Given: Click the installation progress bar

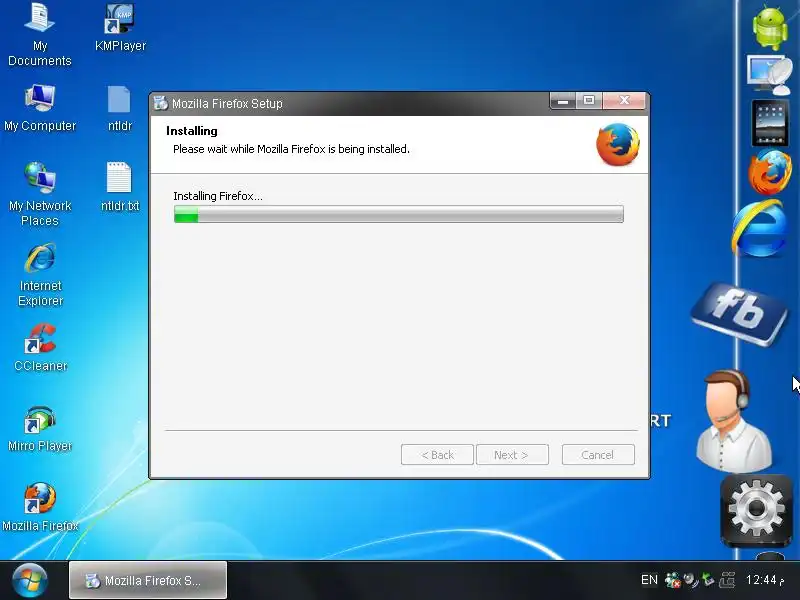Looking at the screenshot, I should pyautogui.click(x=398, y=214).
